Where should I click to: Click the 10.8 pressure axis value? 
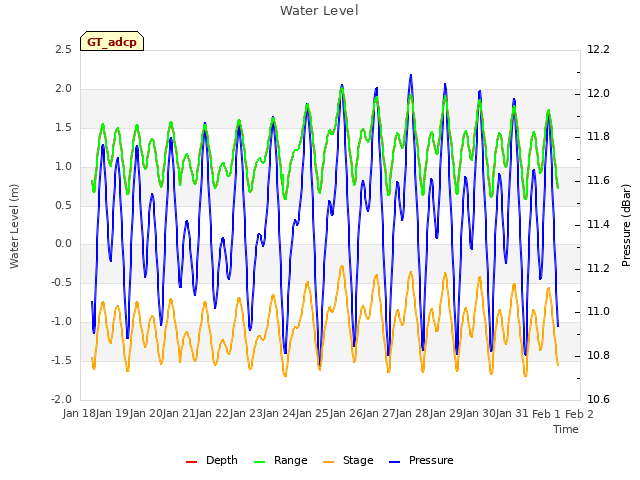point(598,356)
